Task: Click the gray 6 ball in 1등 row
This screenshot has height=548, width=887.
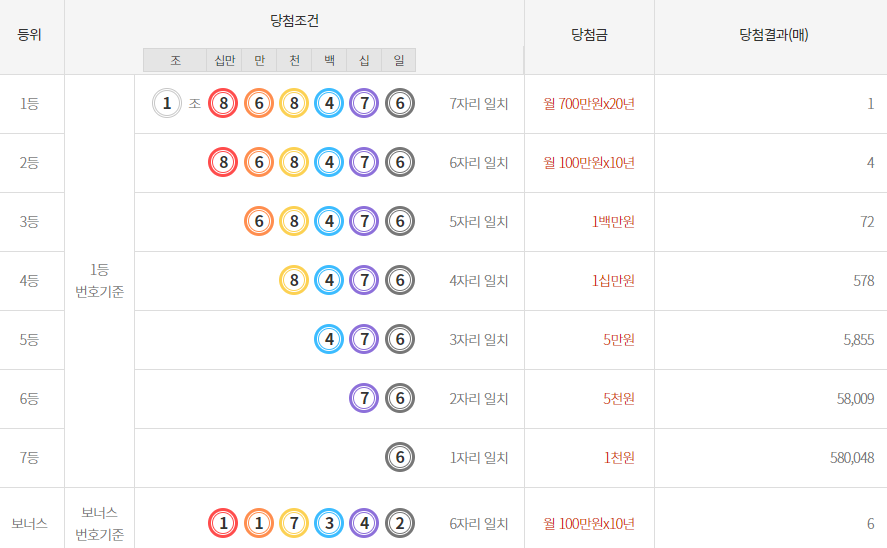Action: coord(400,103)
